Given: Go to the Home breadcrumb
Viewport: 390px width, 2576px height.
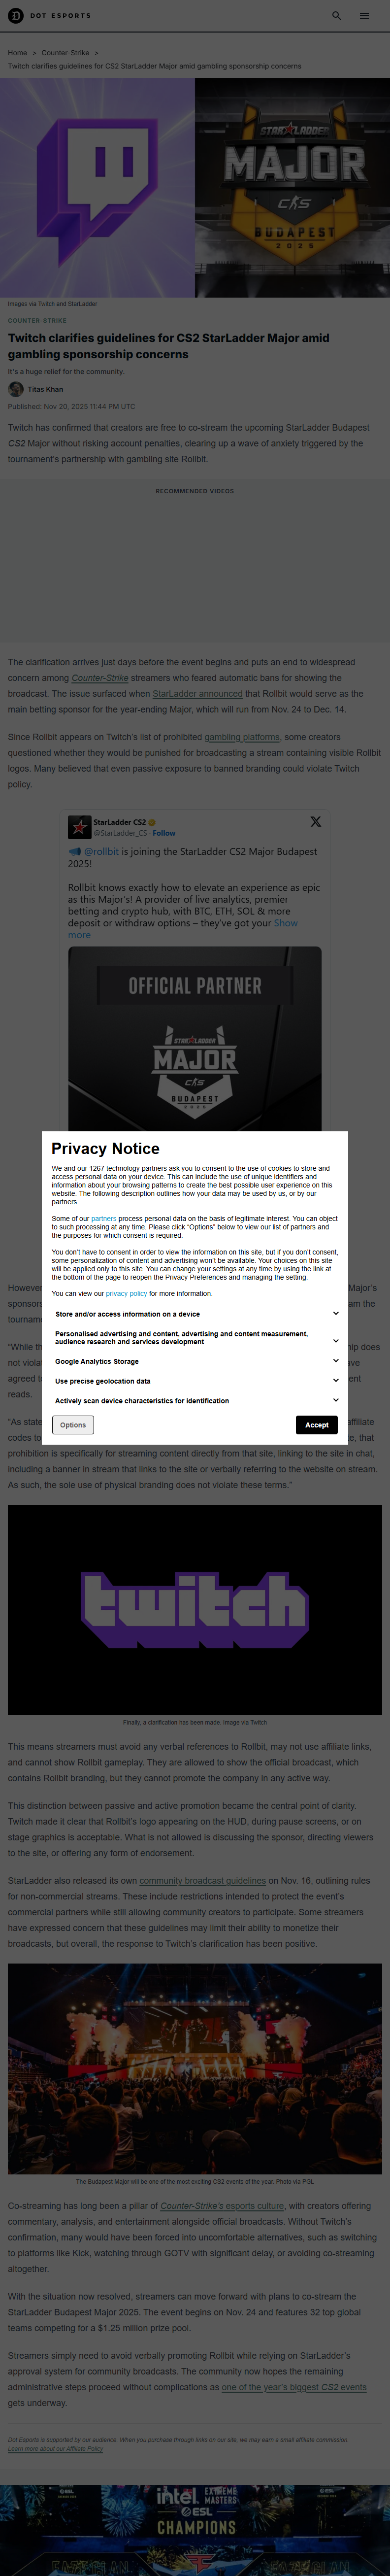Looking at the screenshot, I should (17, 53).
